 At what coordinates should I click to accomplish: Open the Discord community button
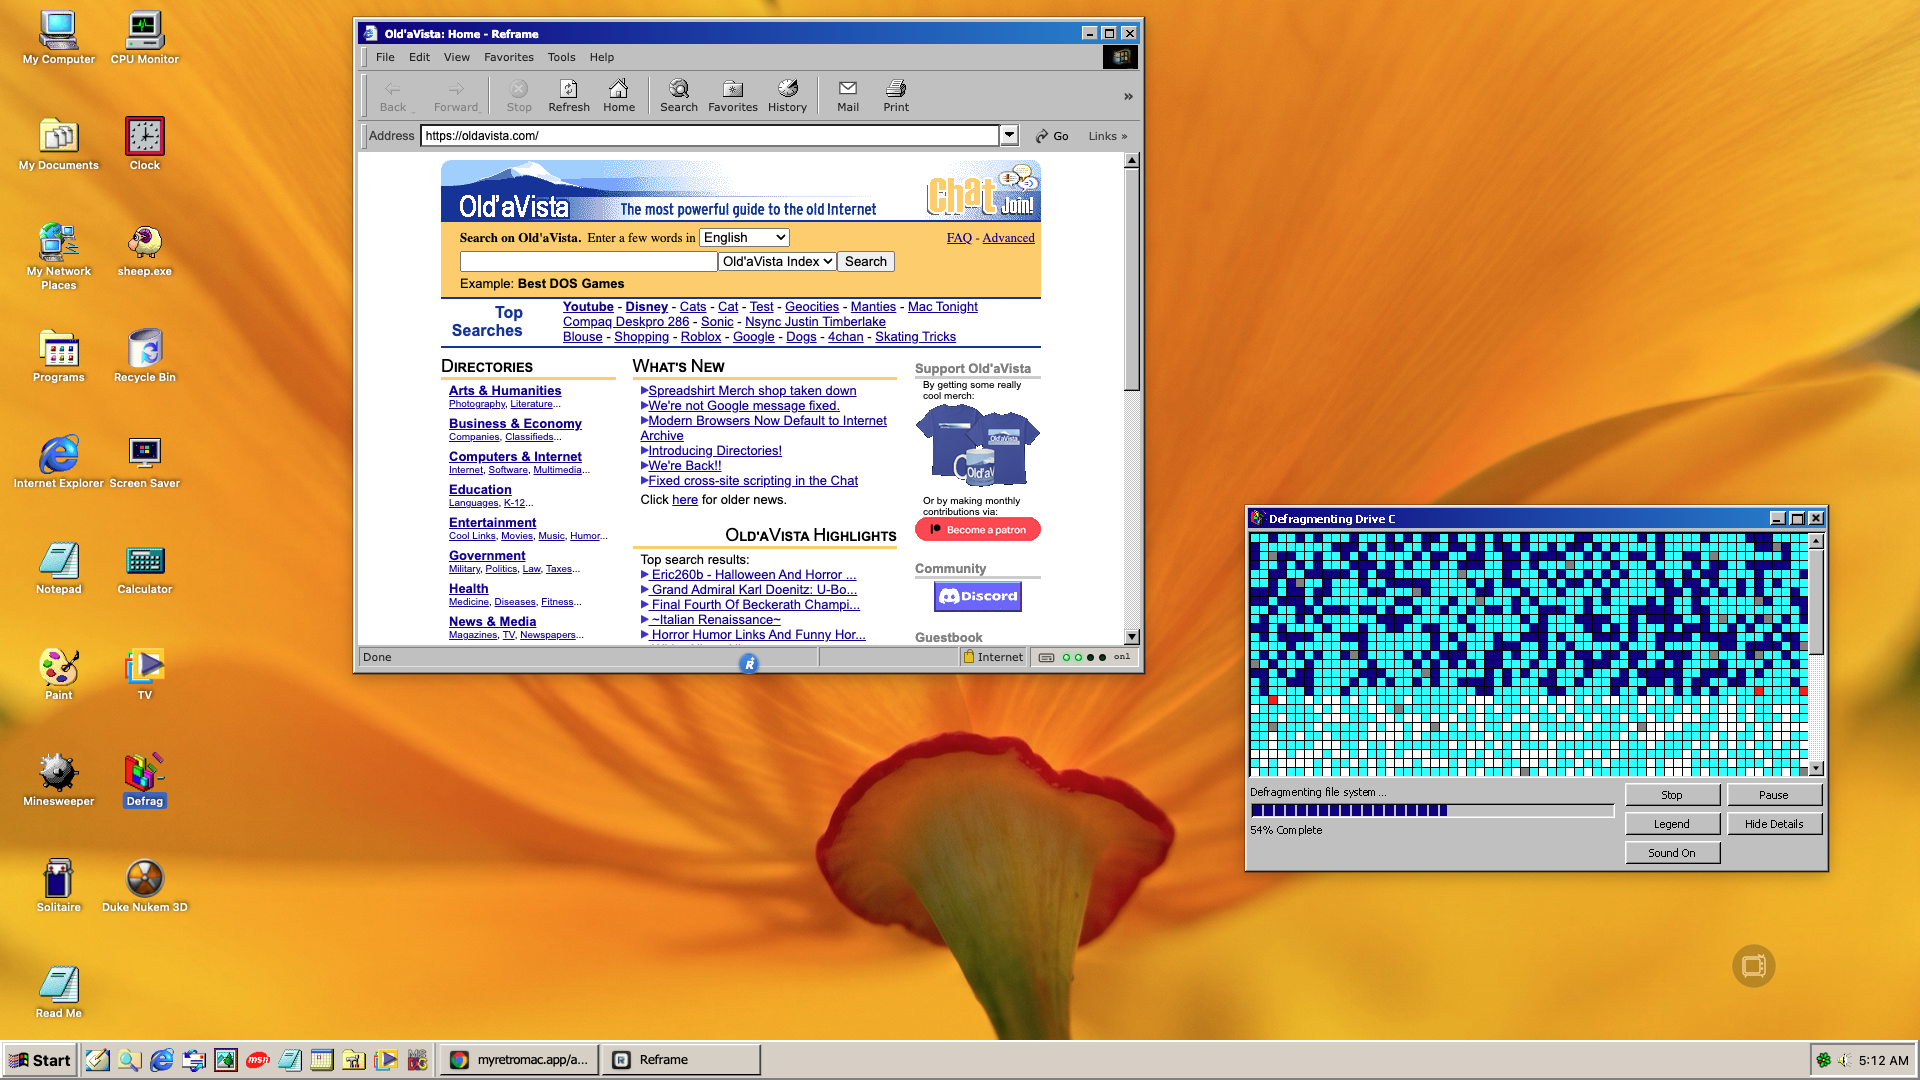978,596
